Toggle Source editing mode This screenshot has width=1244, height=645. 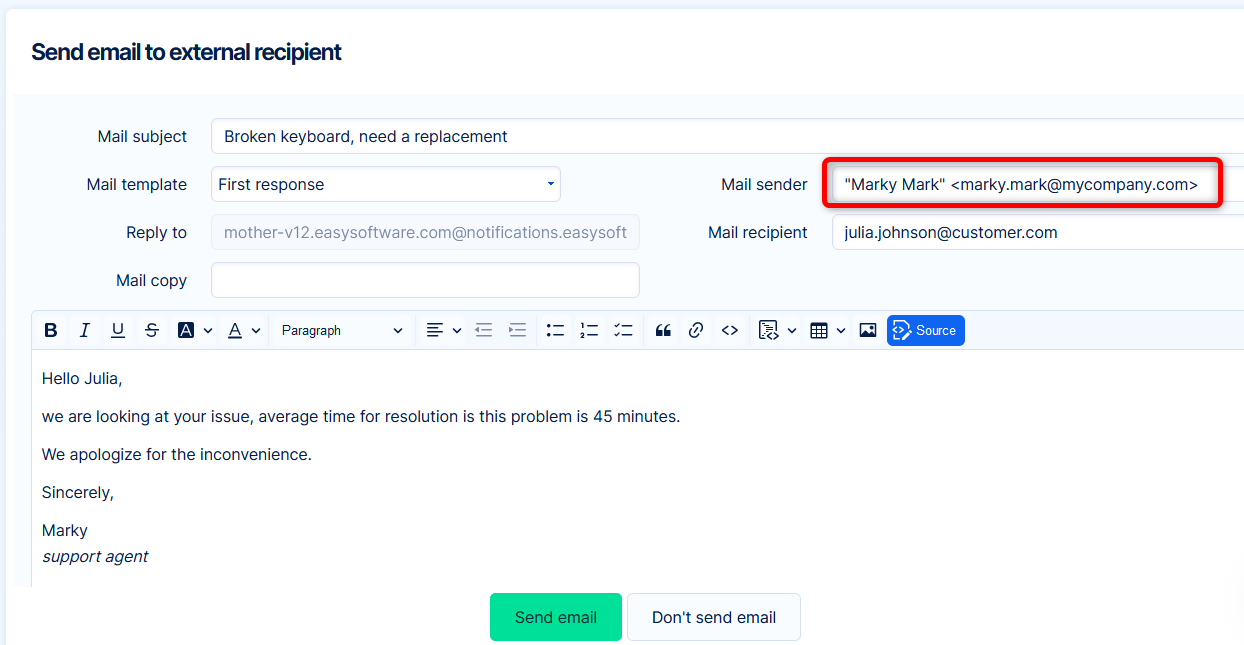(x=925, y=330)
